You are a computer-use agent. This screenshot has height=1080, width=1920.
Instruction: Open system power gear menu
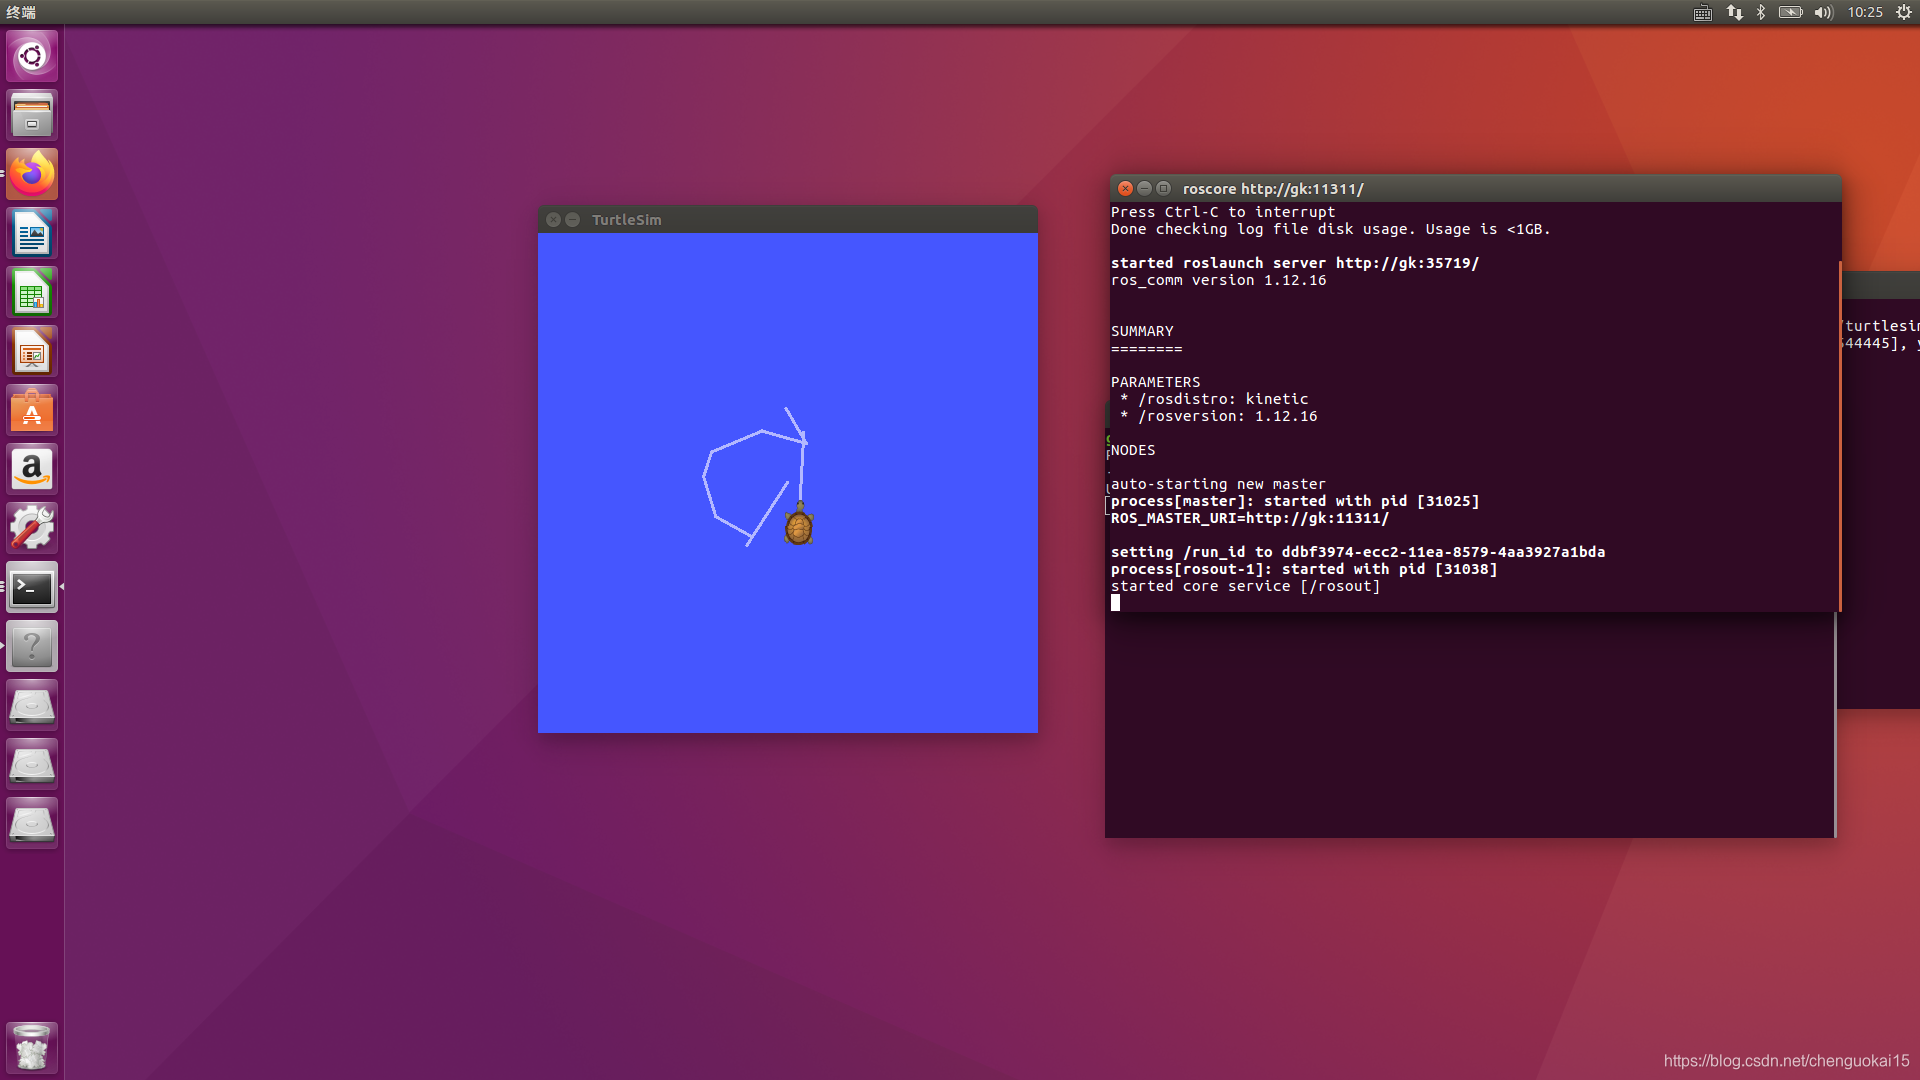(1903, 12)
